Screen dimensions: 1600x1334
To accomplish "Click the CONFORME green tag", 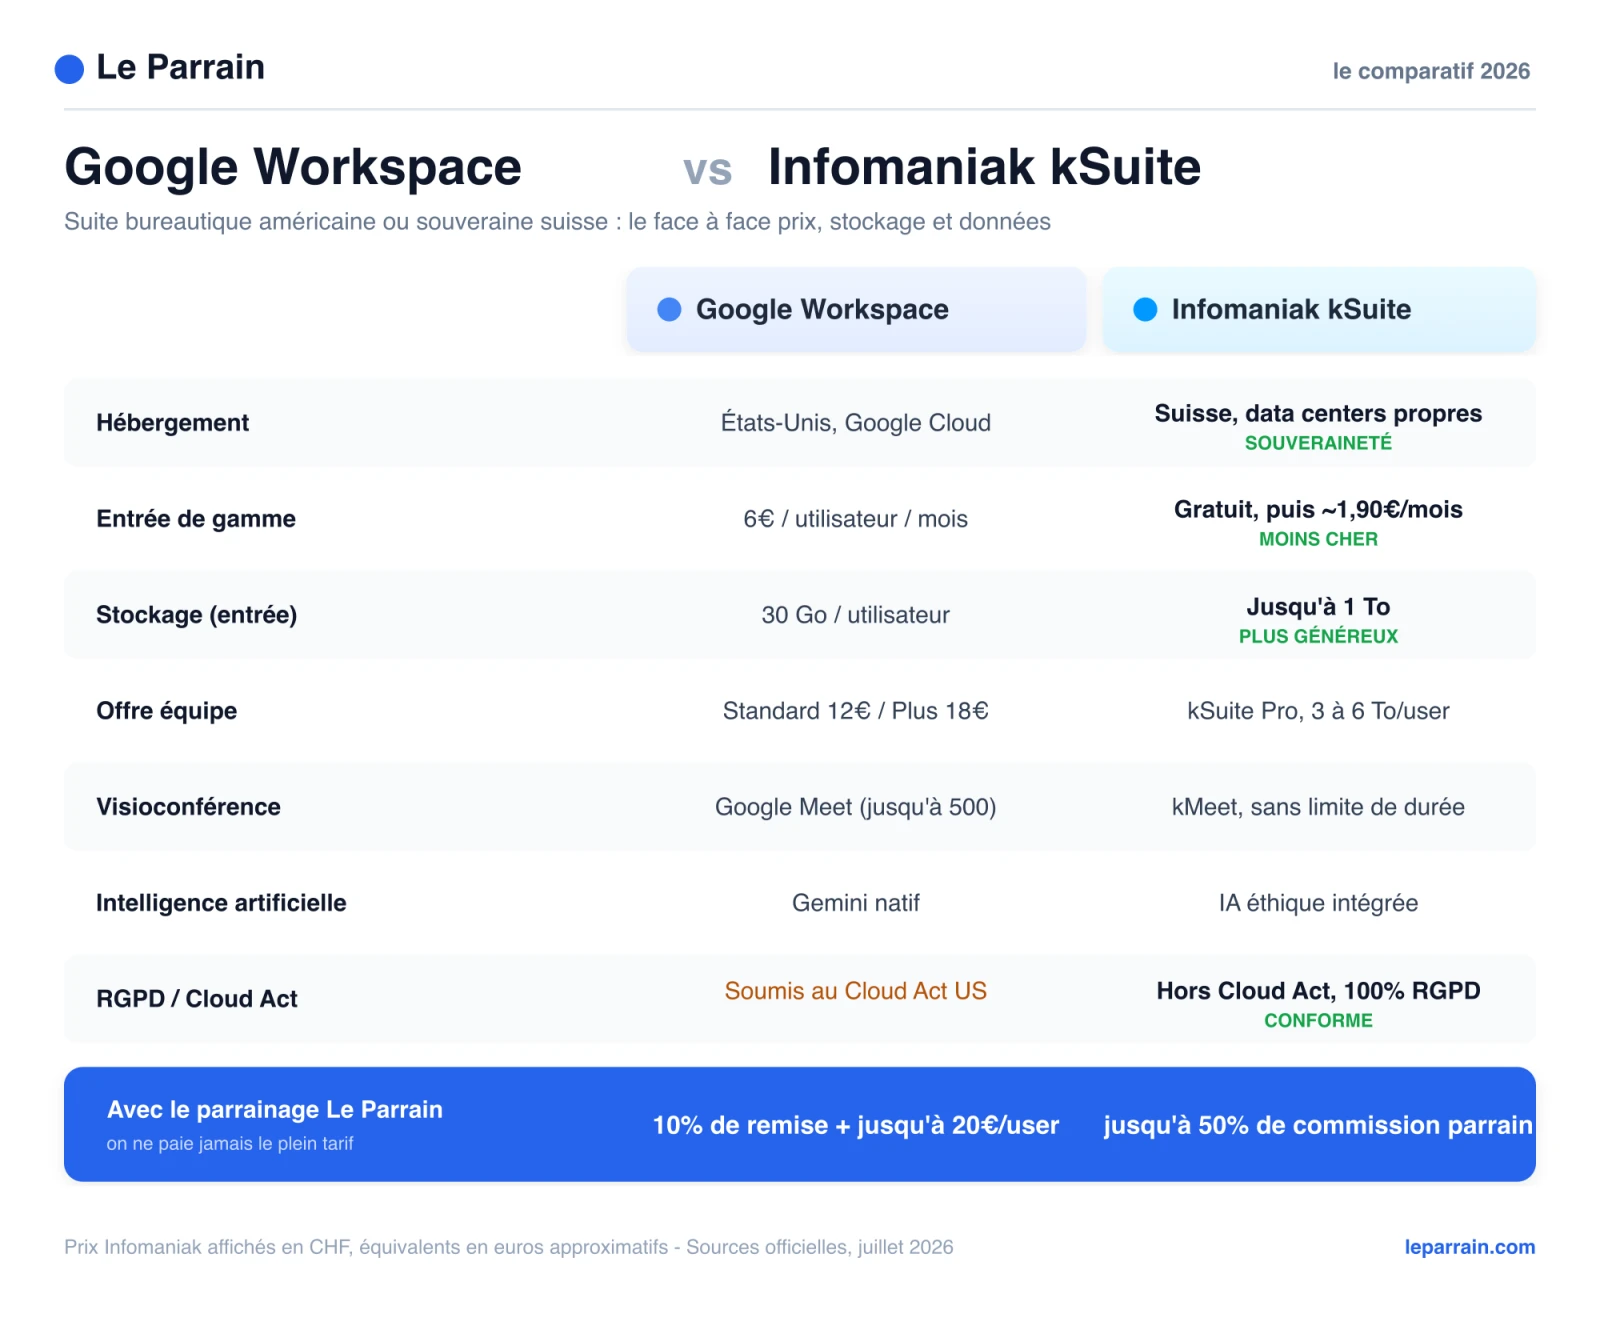I will 1318,1021.
